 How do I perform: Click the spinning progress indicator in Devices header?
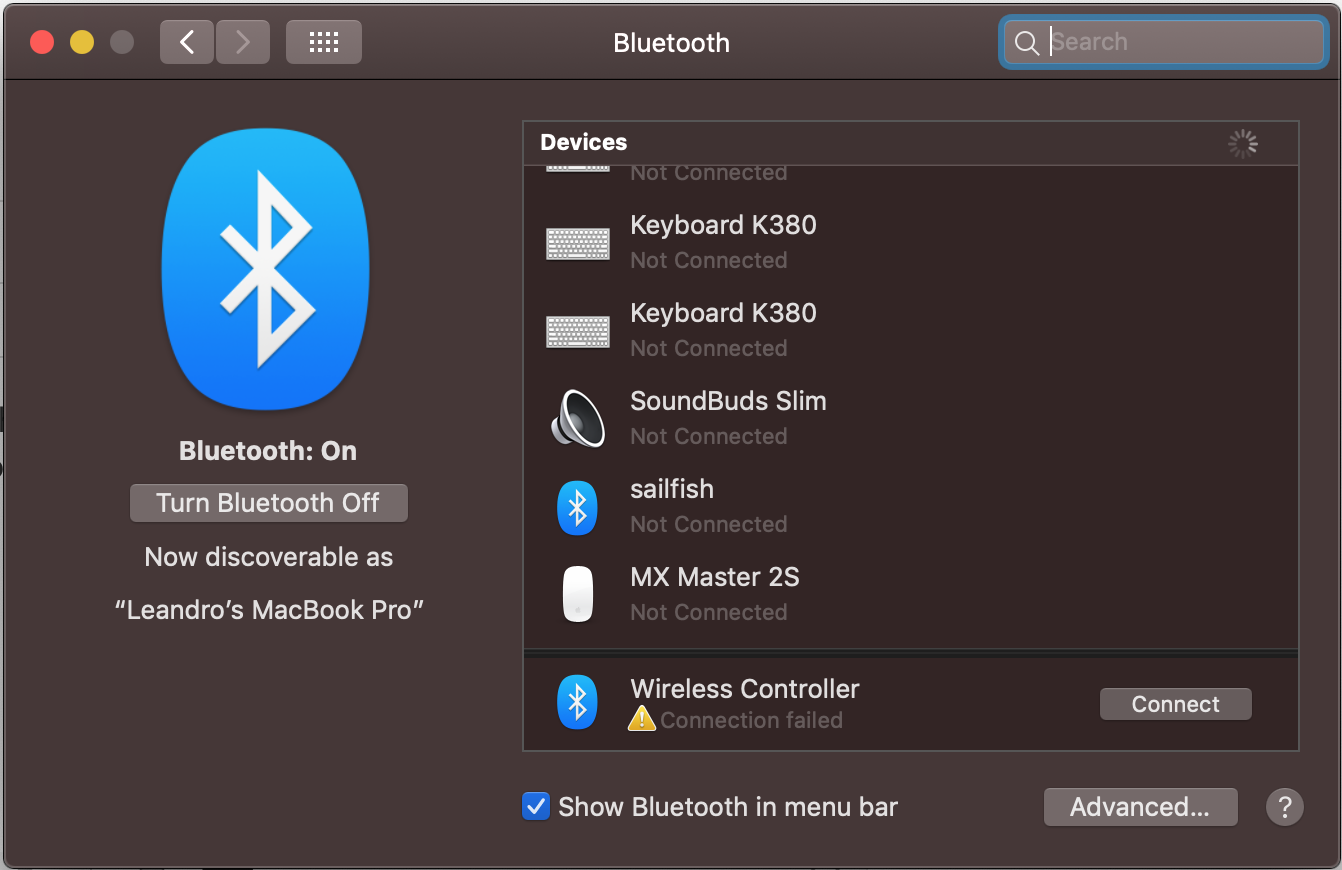pyautogui.click(x=1243, y=144)
